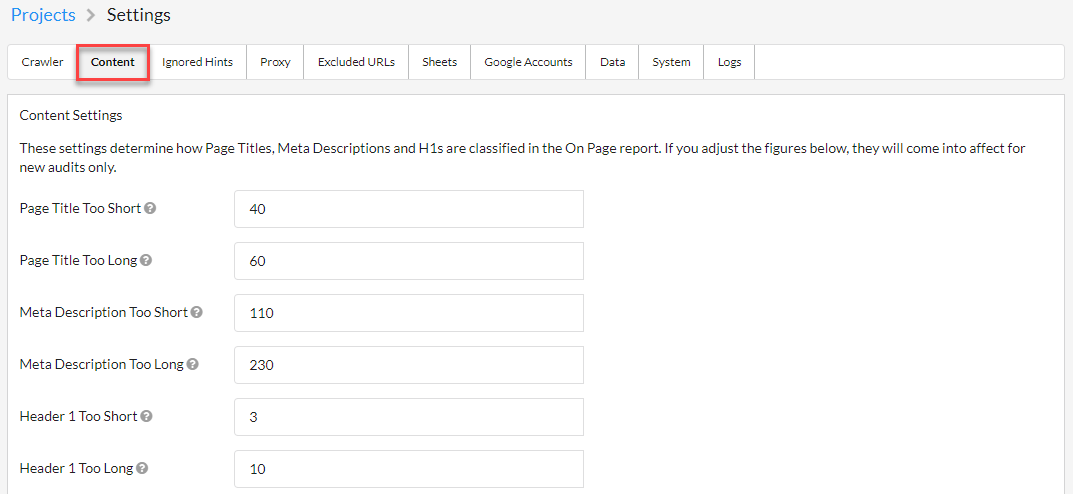The height and width of the screenshot is (494, 1073).
Task: Select the Data tab
Action: tap(612, 62)
